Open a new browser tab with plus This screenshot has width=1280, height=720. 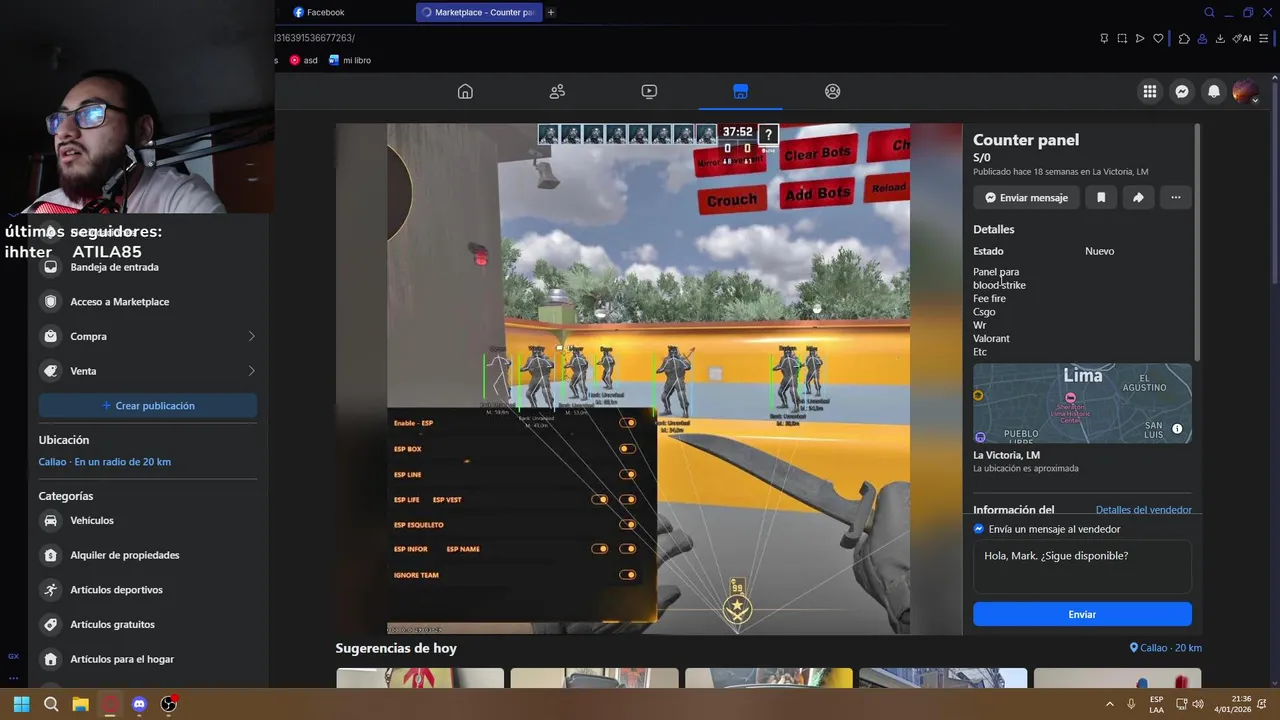click(x=551, y=12)
